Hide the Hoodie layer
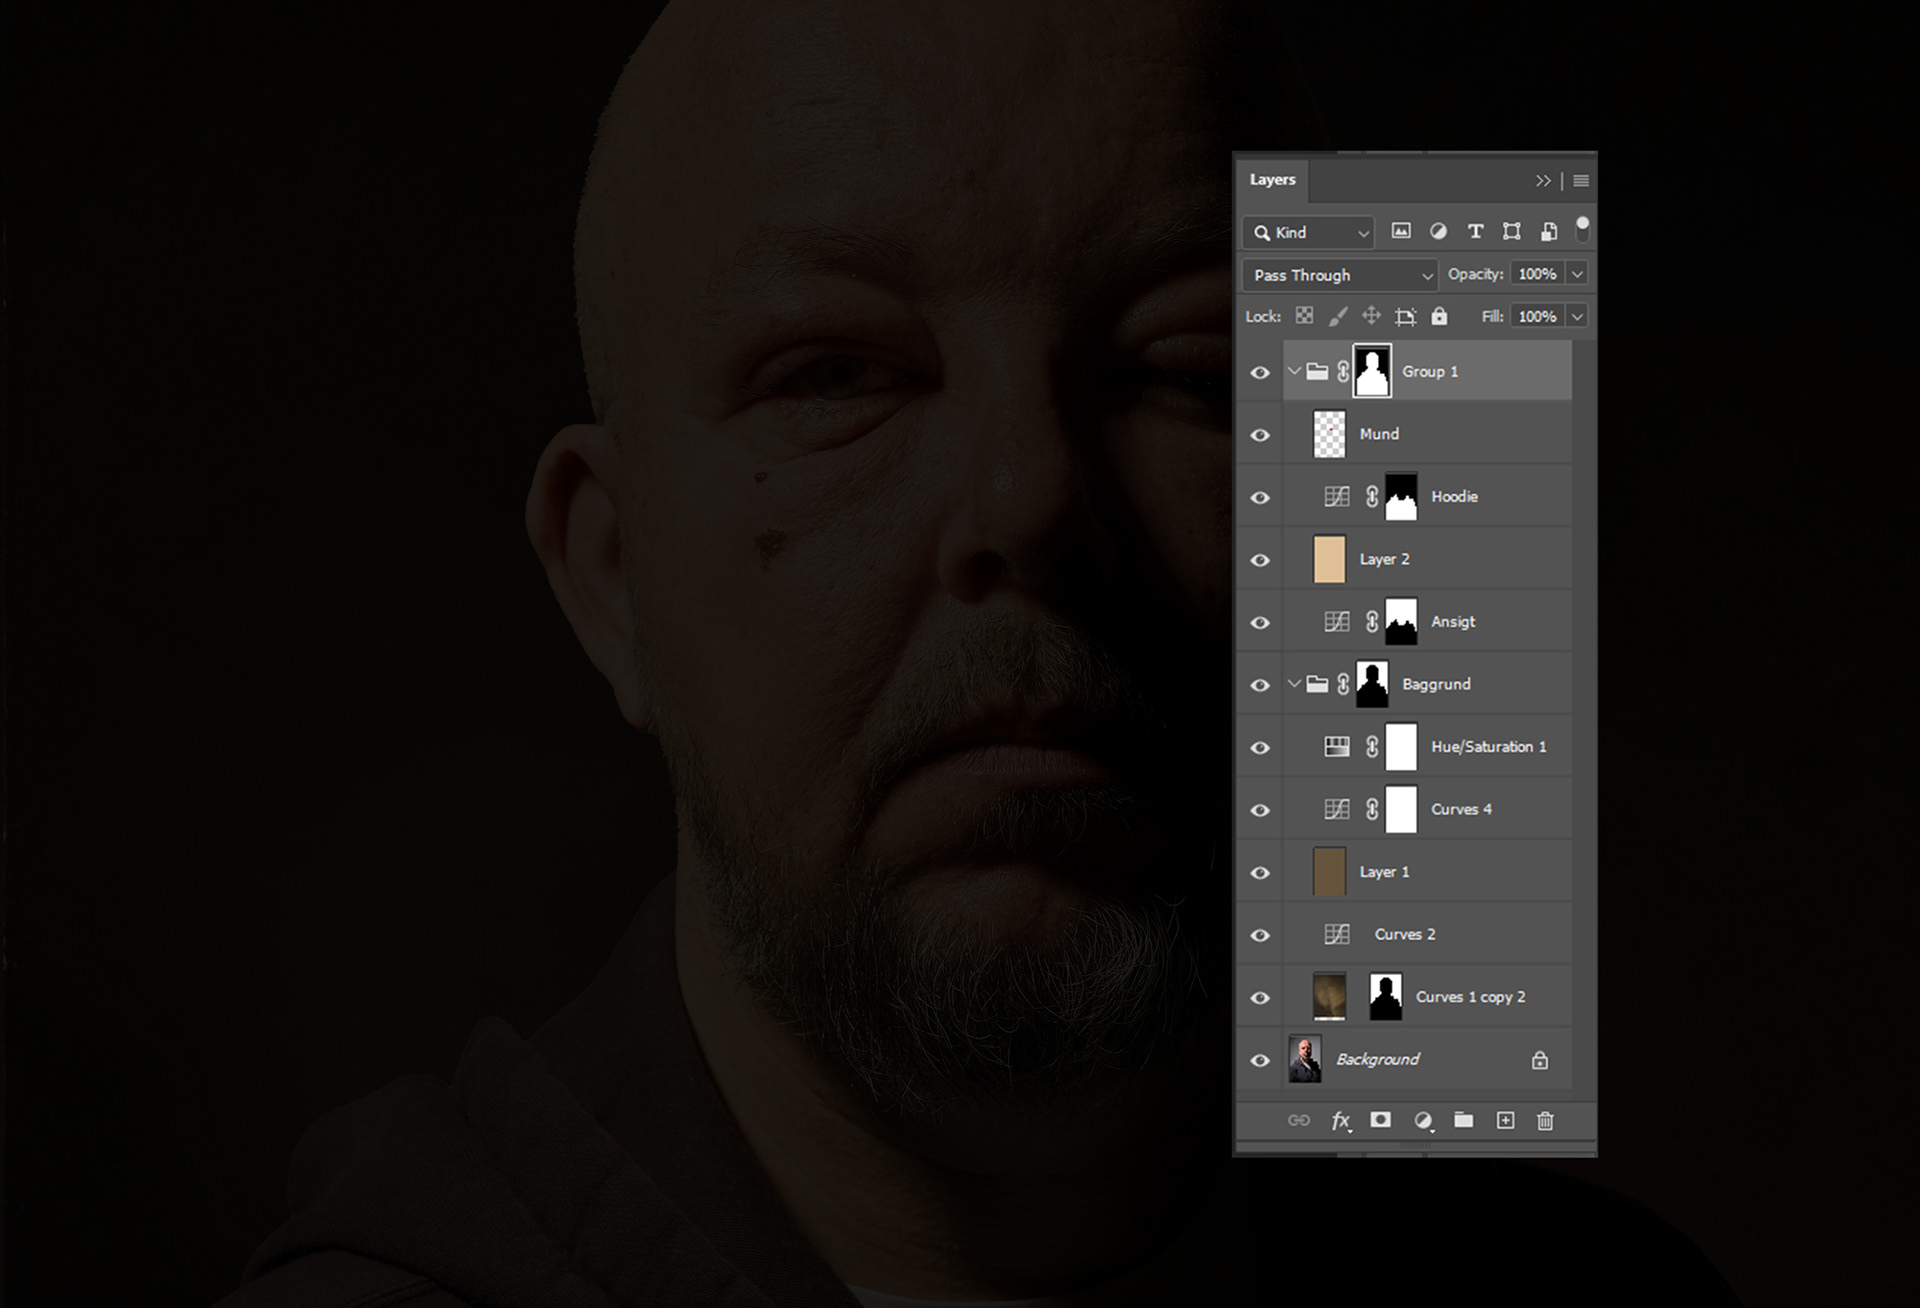The image size is (1920, 1308). tap(1260, 497)
